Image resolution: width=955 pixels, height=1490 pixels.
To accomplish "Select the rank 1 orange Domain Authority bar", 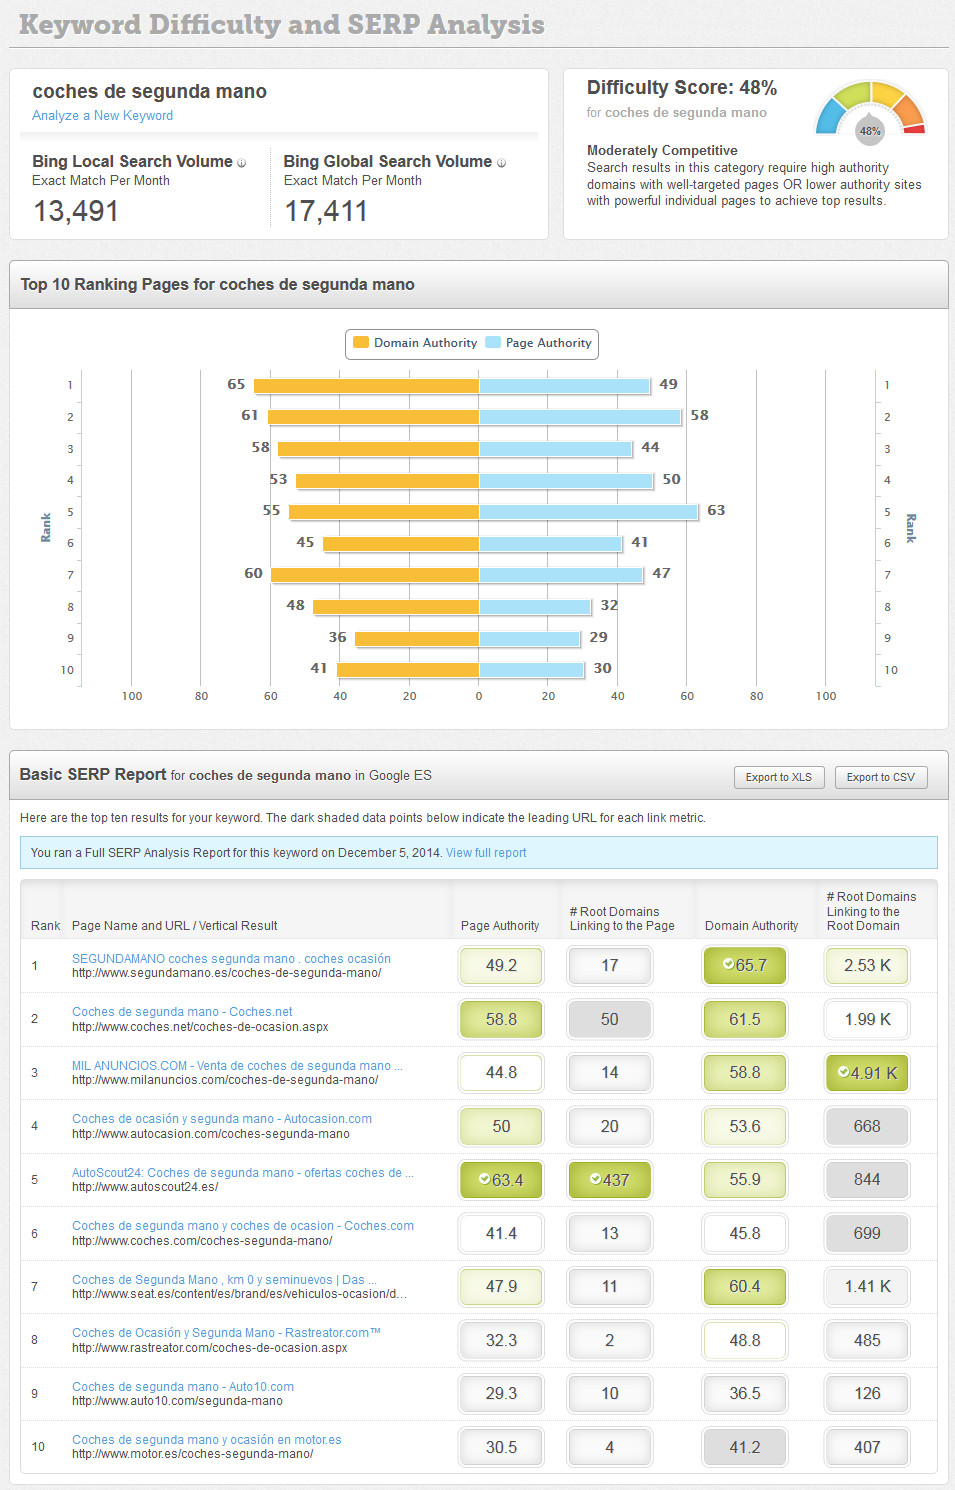I will 366,386.
